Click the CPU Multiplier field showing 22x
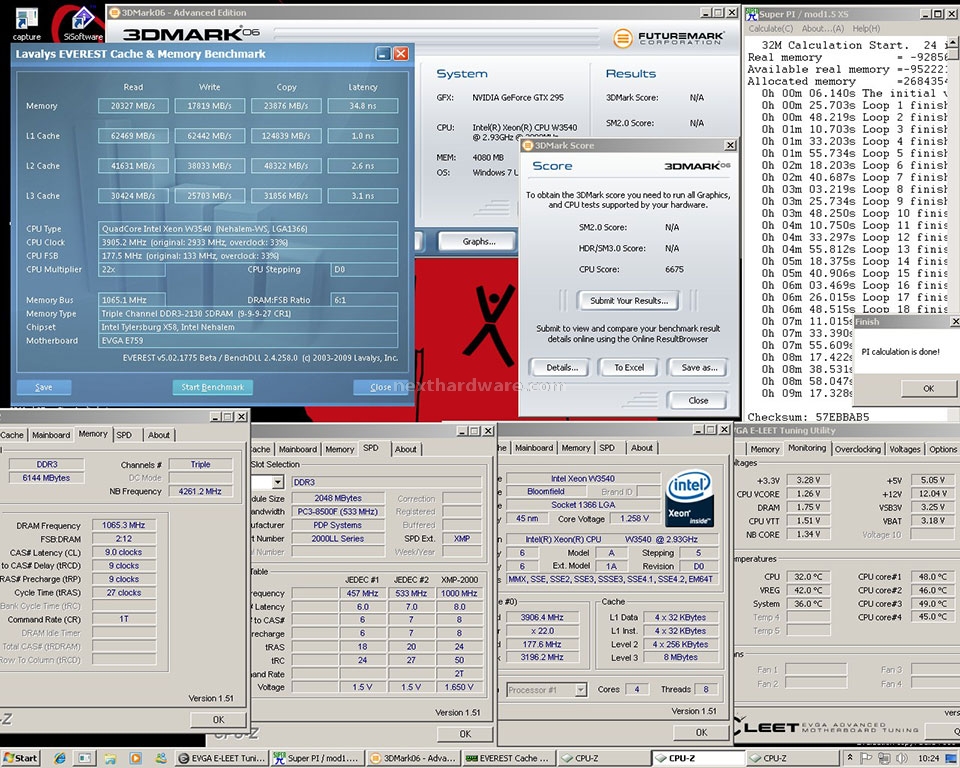This screenshot has width=960, height=768. pos(132,269)
